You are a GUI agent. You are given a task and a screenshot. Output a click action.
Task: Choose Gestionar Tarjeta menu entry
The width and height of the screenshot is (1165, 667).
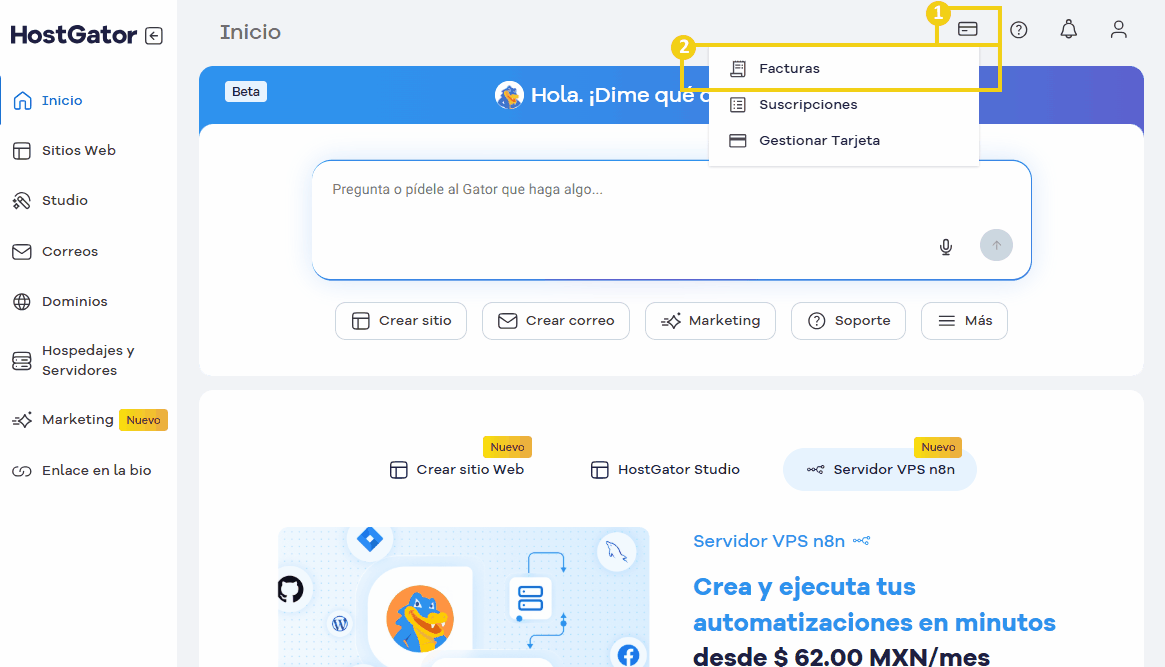819,141
